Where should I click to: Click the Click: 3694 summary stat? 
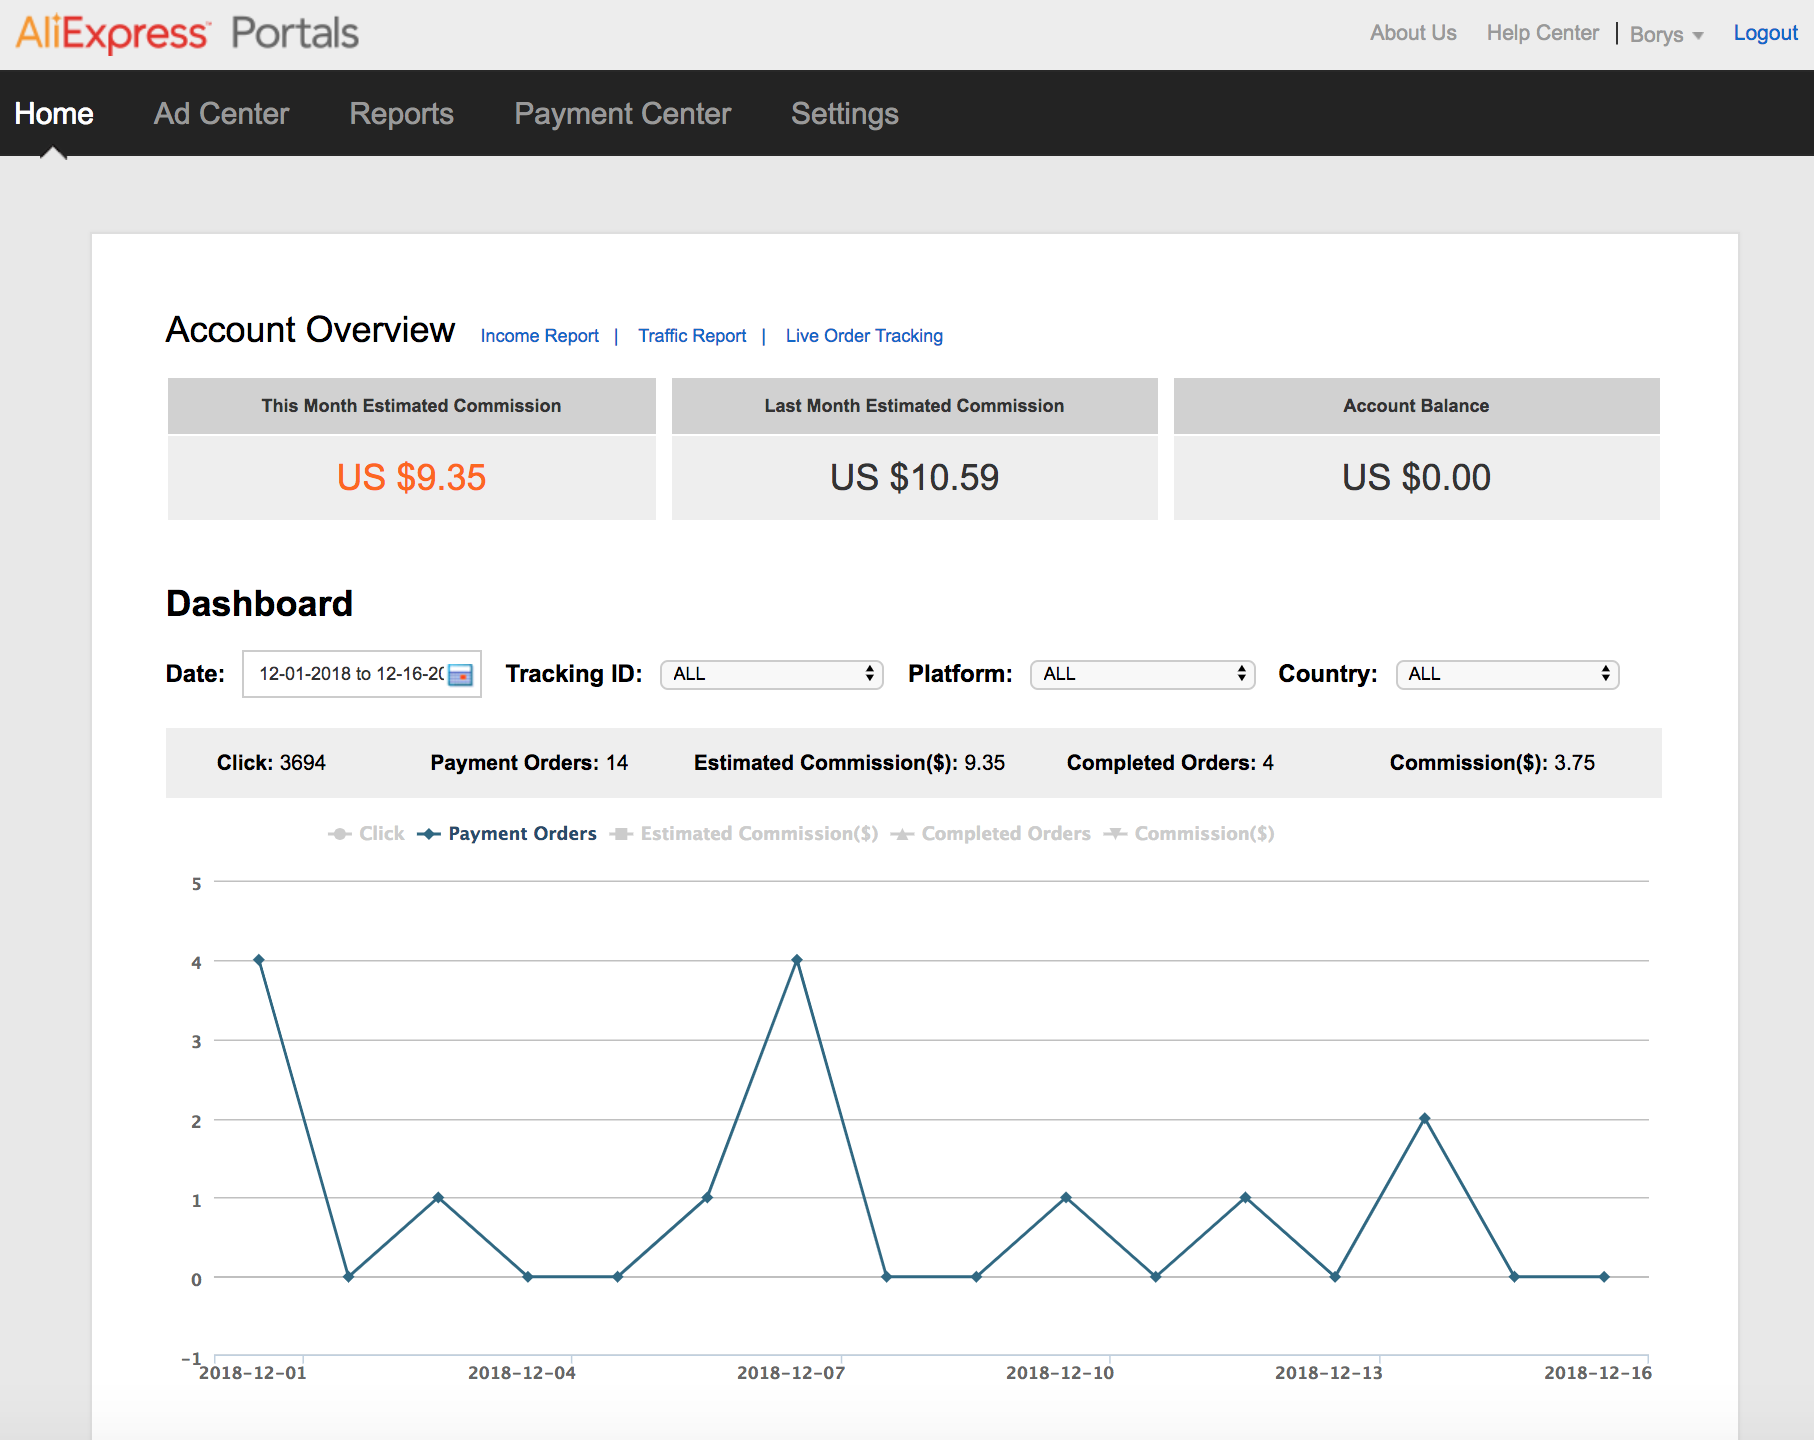coord(271,763)
